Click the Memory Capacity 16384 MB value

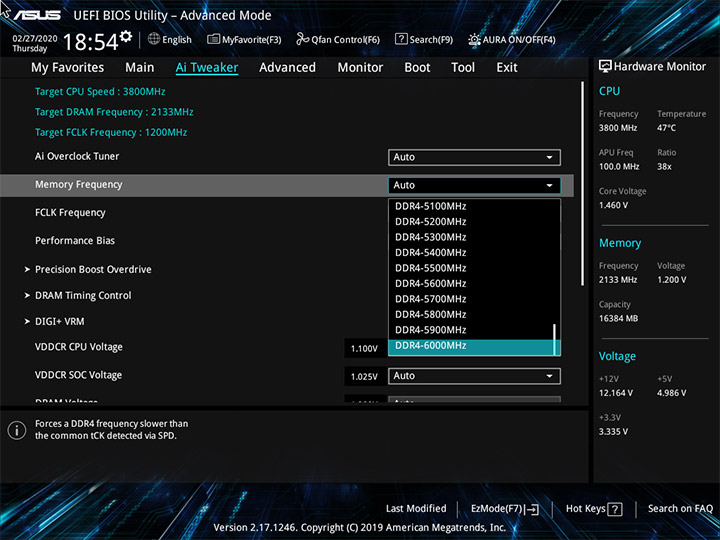click(x=618, y=319)
